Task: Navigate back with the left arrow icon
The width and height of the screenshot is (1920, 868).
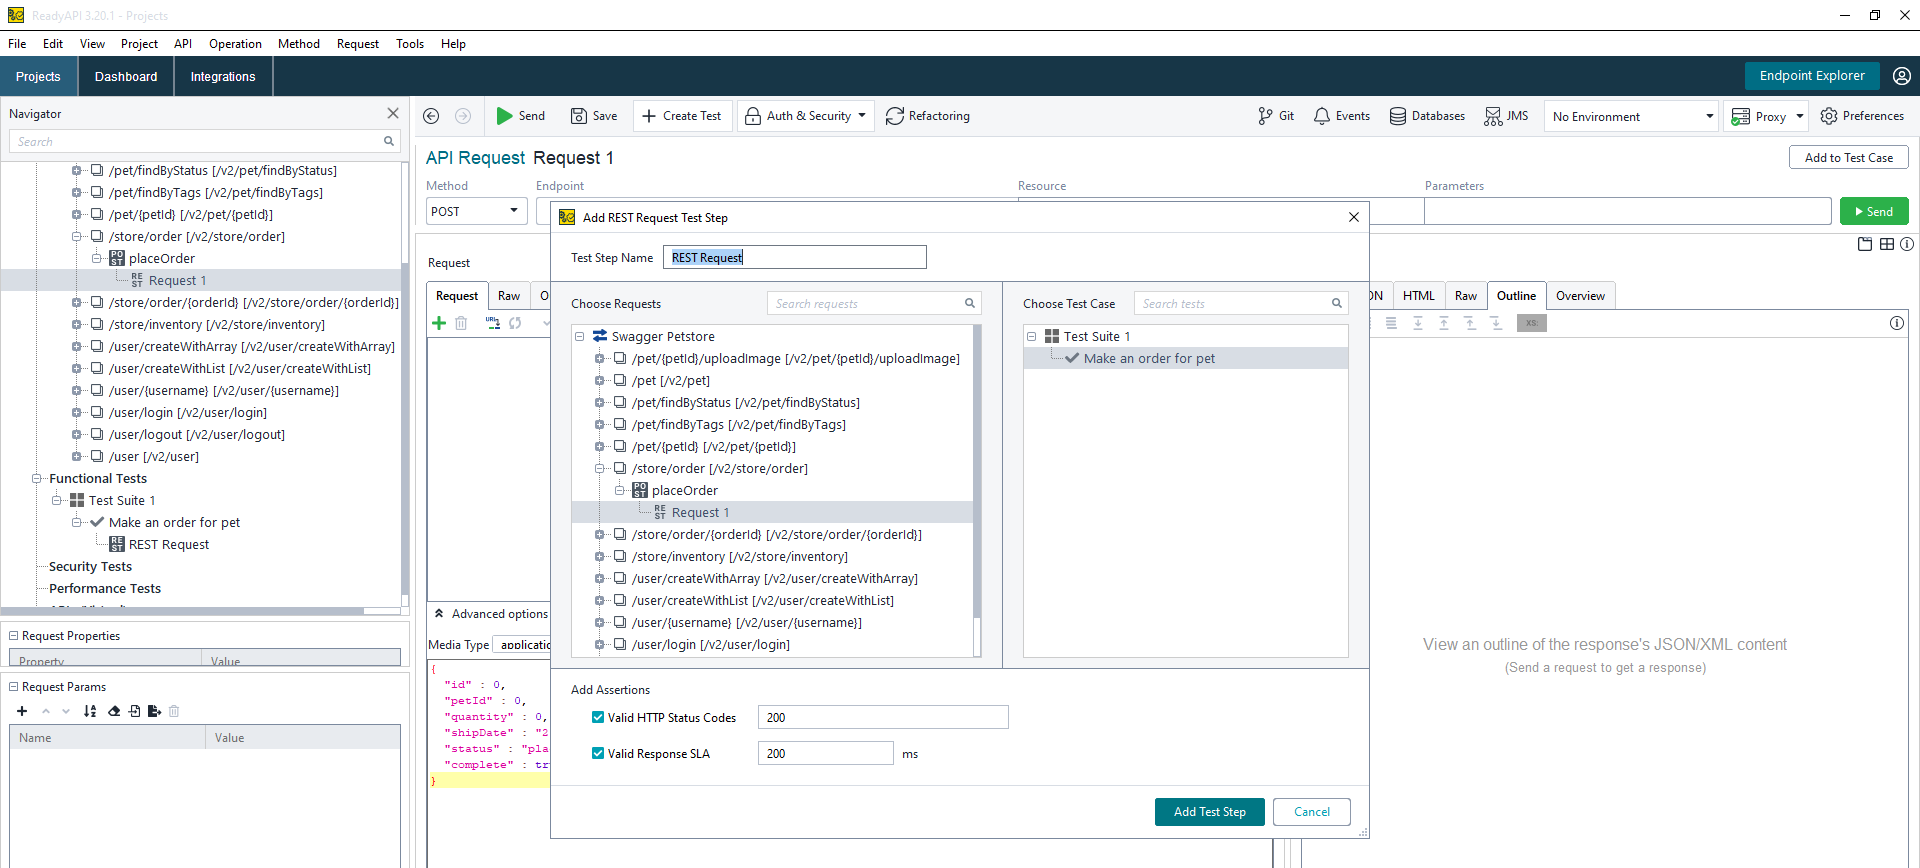Action: tap(431, 116)
